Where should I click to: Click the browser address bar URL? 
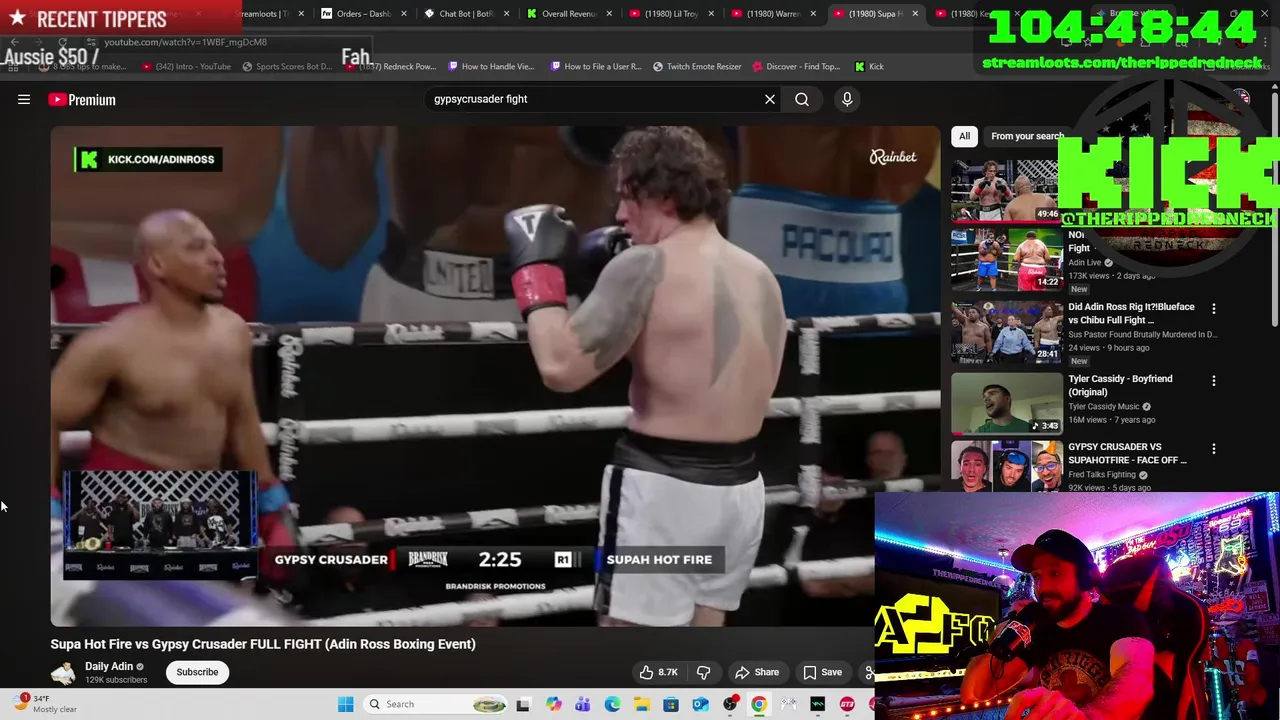point(186,42)
